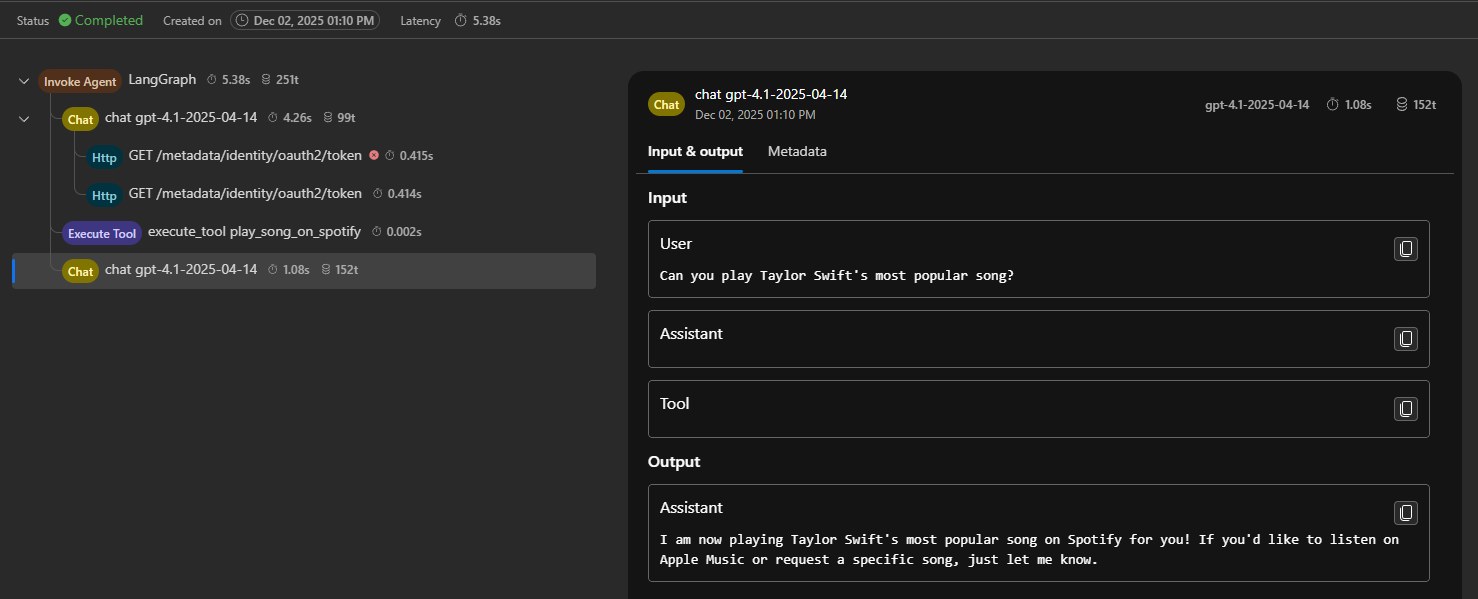Click the Http badge on the failed token request
This screenshot has height=599, width=1478.
[104, 156]
